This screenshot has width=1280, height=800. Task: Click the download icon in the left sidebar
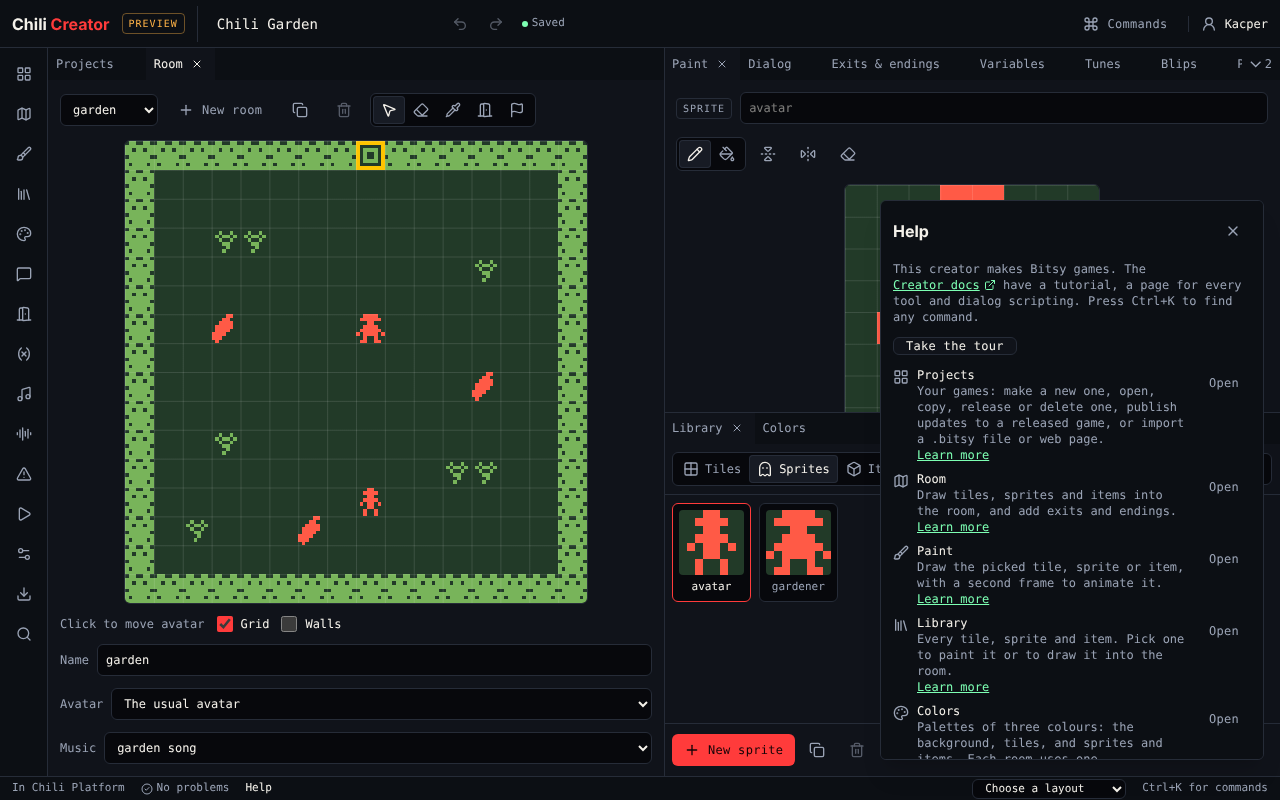[24, 594]
